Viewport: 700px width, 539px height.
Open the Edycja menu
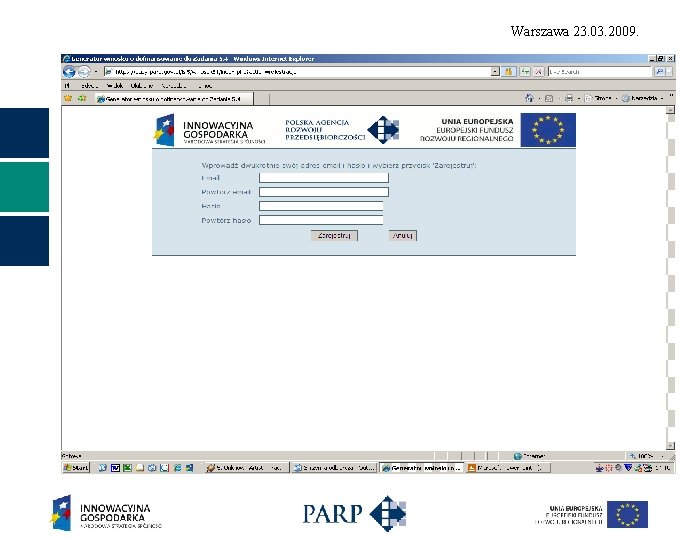(89, 85)
